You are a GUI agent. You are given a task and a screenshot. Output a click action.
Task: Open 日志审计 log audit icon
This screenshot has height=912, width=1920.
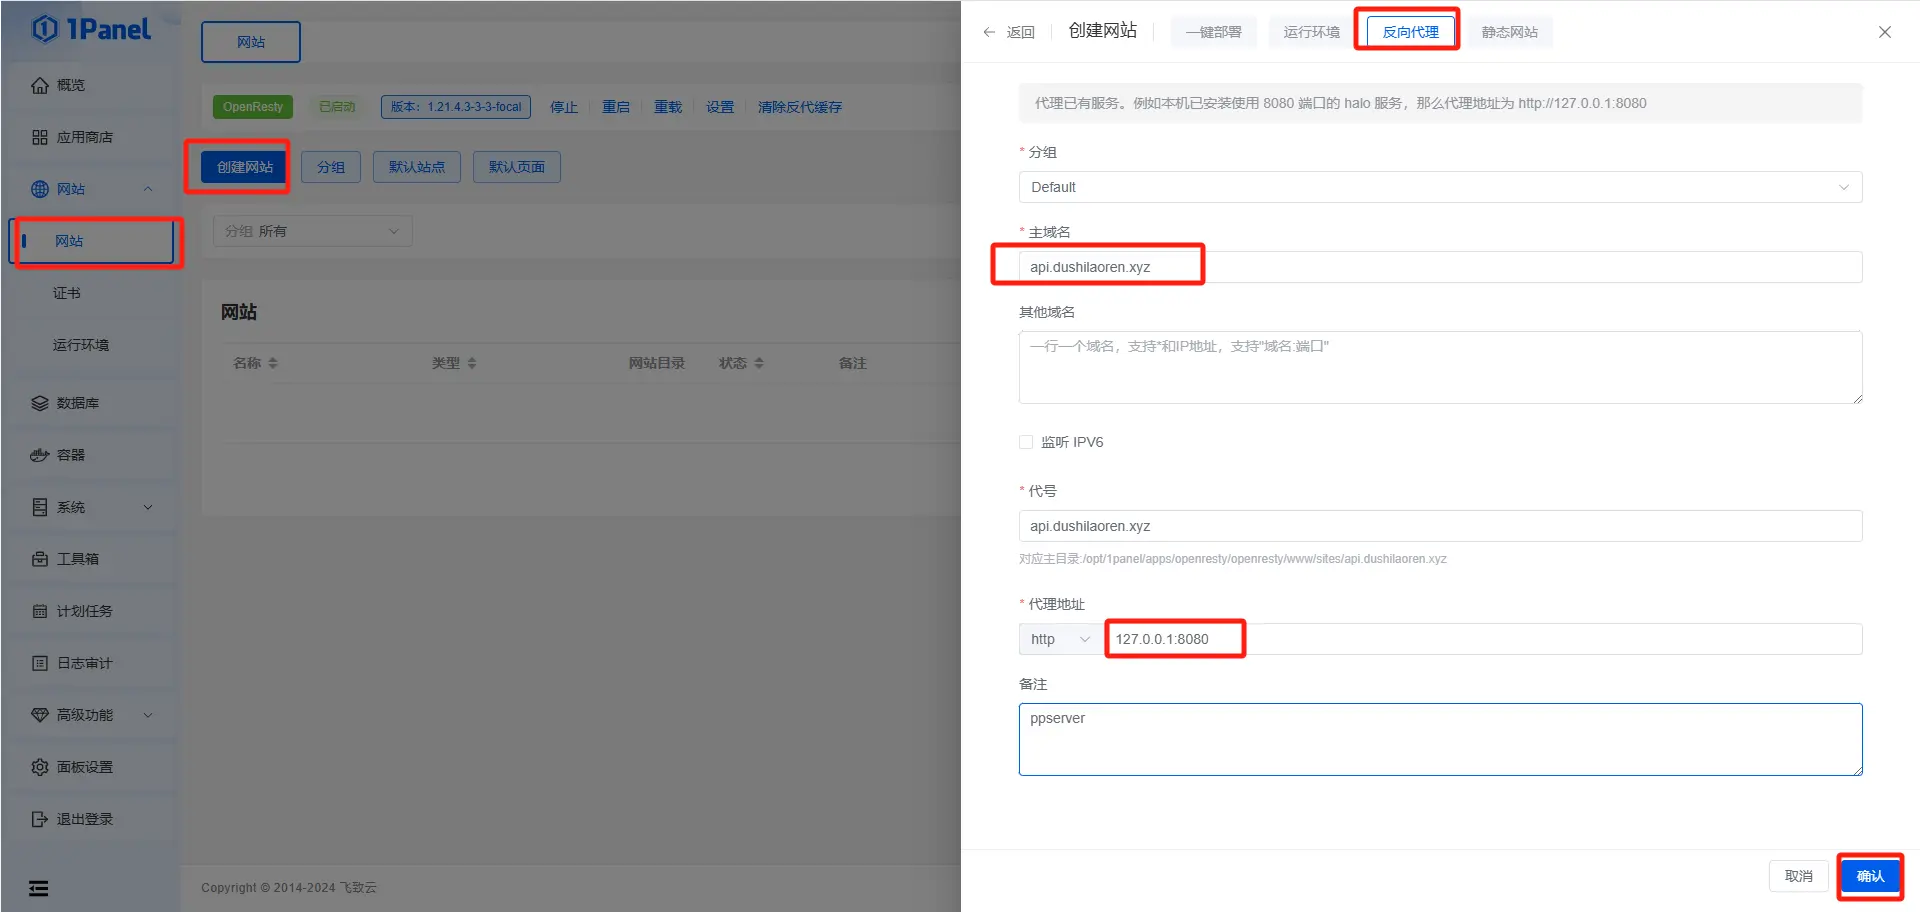(40, 663)
